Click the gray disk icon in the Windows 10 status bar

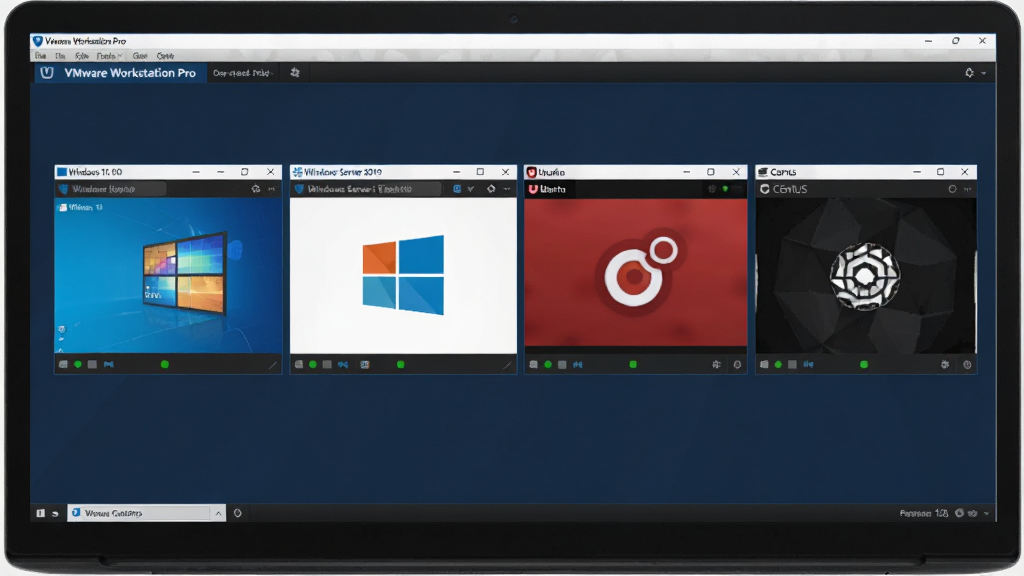click(x=63, y=364)
